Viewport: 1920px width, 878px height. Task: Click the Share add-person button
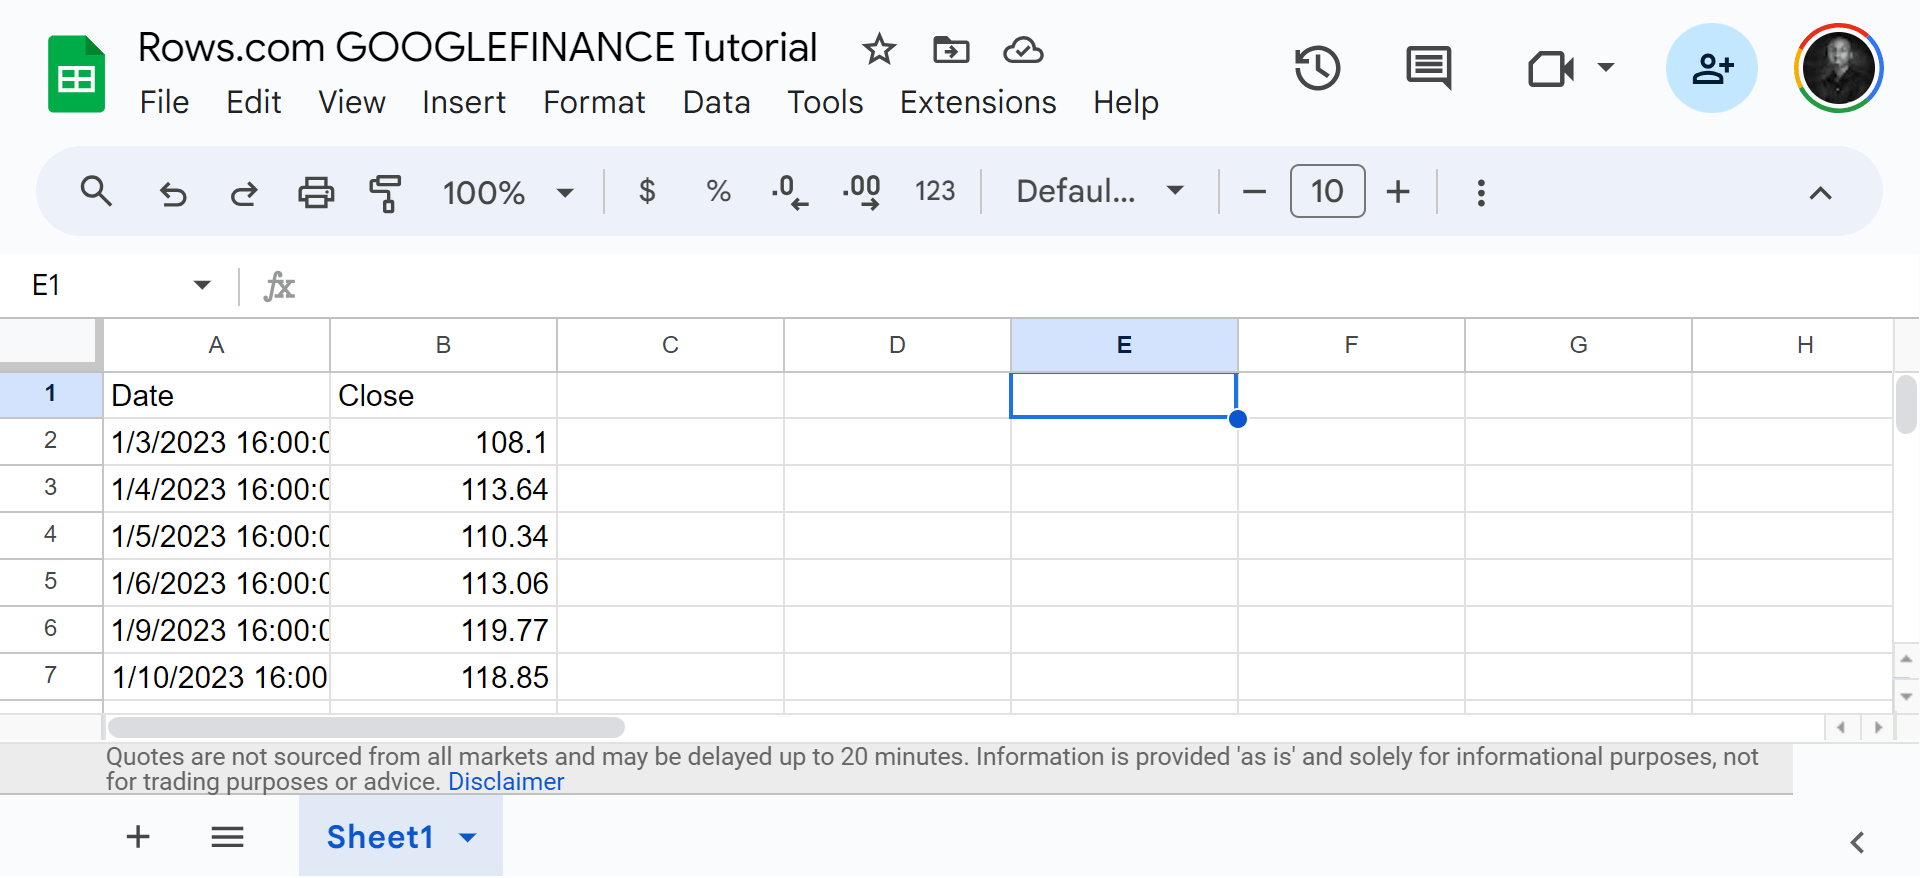click(1712, 68)
